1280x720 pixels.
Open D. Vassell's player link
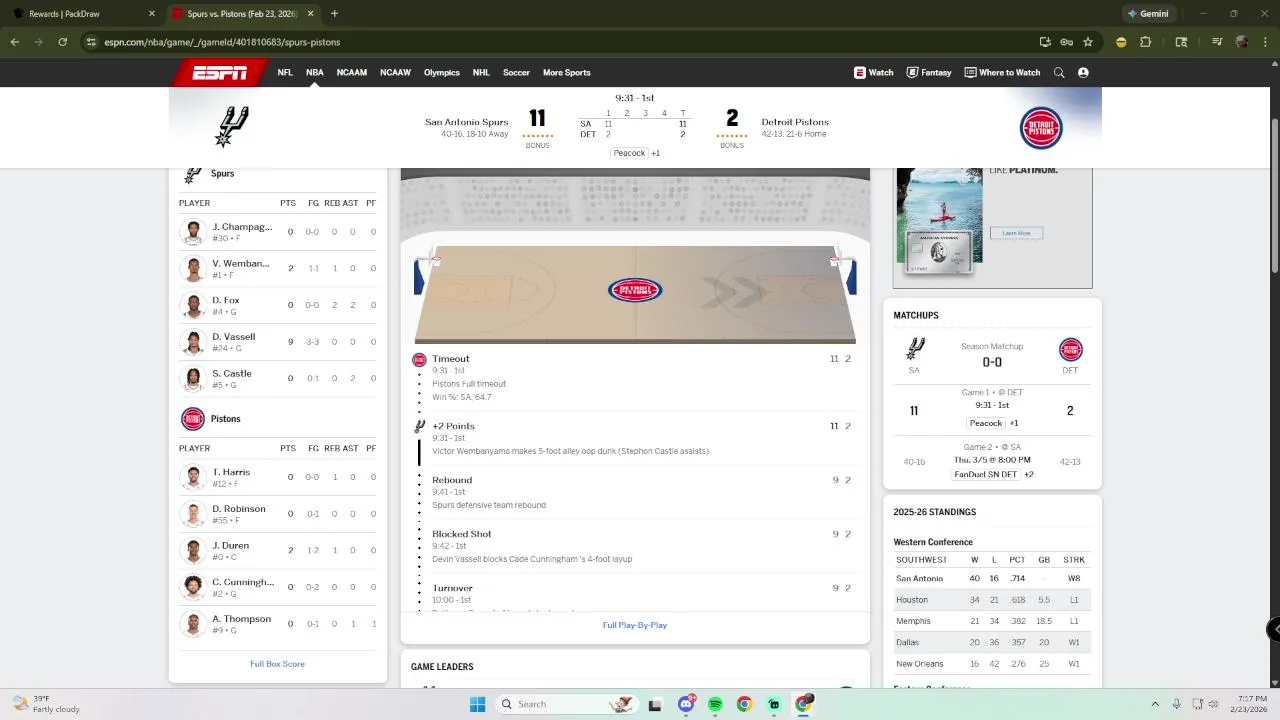[x=234, y=337]
